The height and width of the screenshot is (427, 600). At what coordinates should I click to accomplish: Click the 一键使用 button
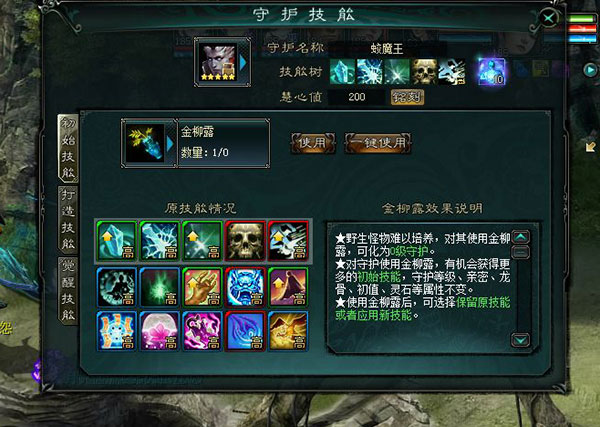(378, 143)
